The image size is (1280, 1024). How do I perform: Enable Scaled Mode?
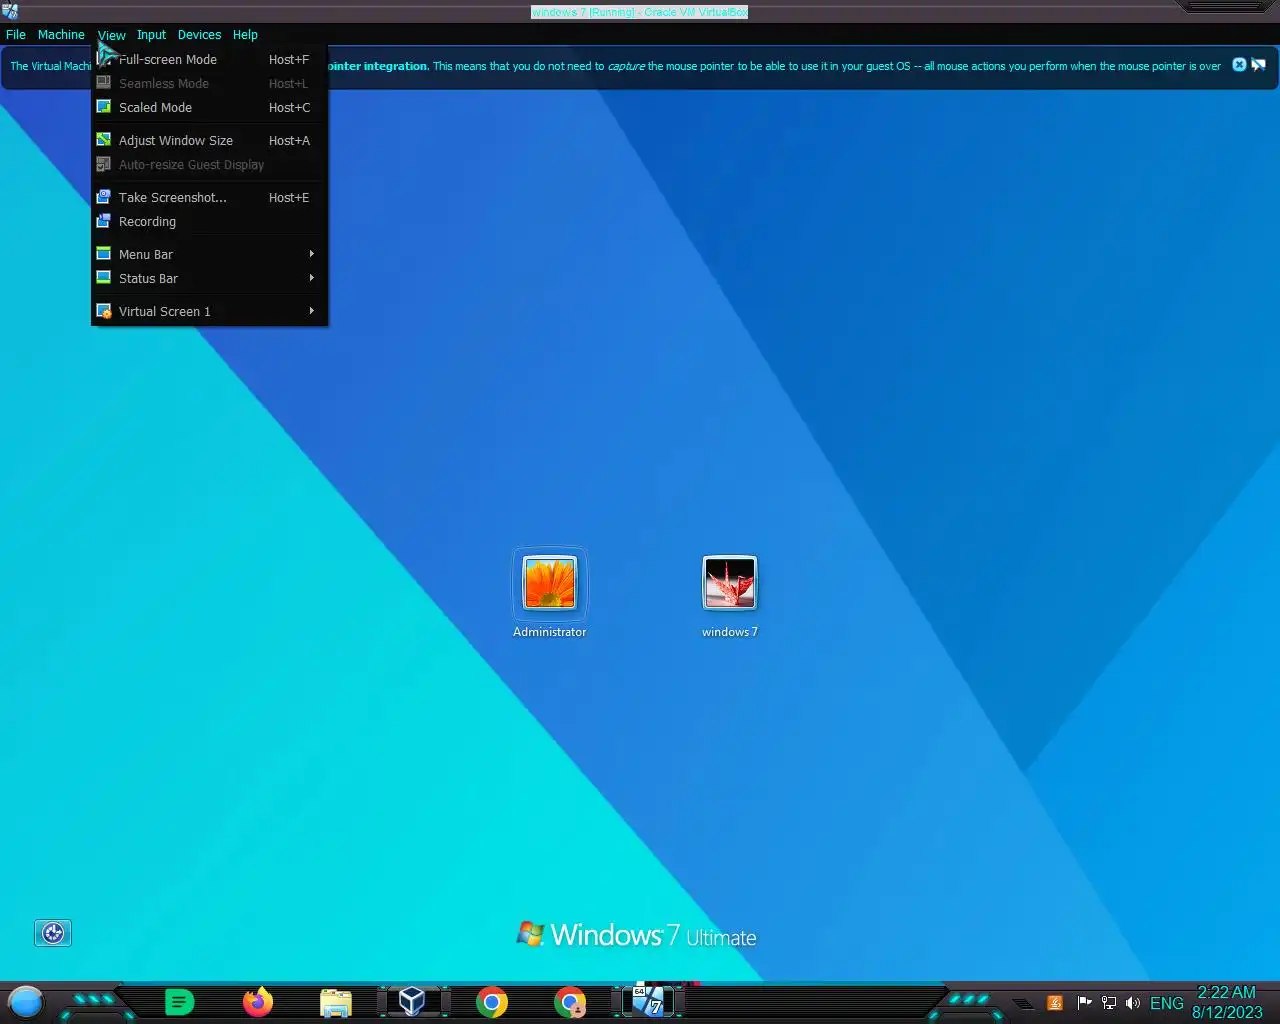pyautogui.click(x=209, y=107)
